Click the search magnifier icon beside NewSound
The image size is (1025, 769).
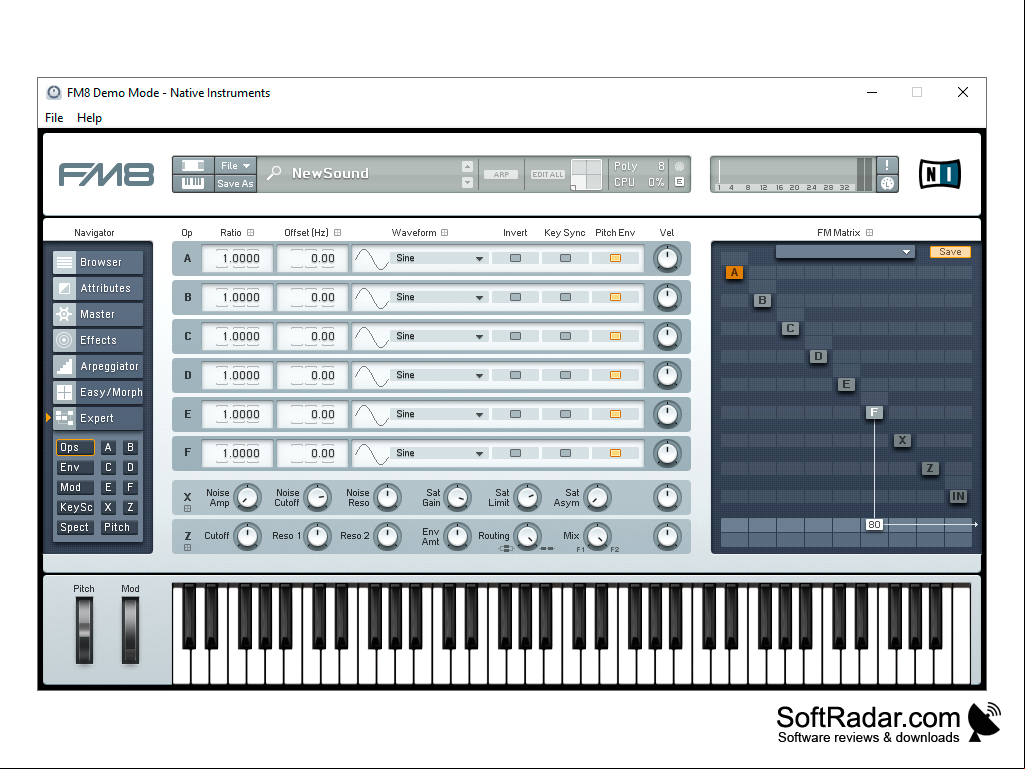[274, 173]
